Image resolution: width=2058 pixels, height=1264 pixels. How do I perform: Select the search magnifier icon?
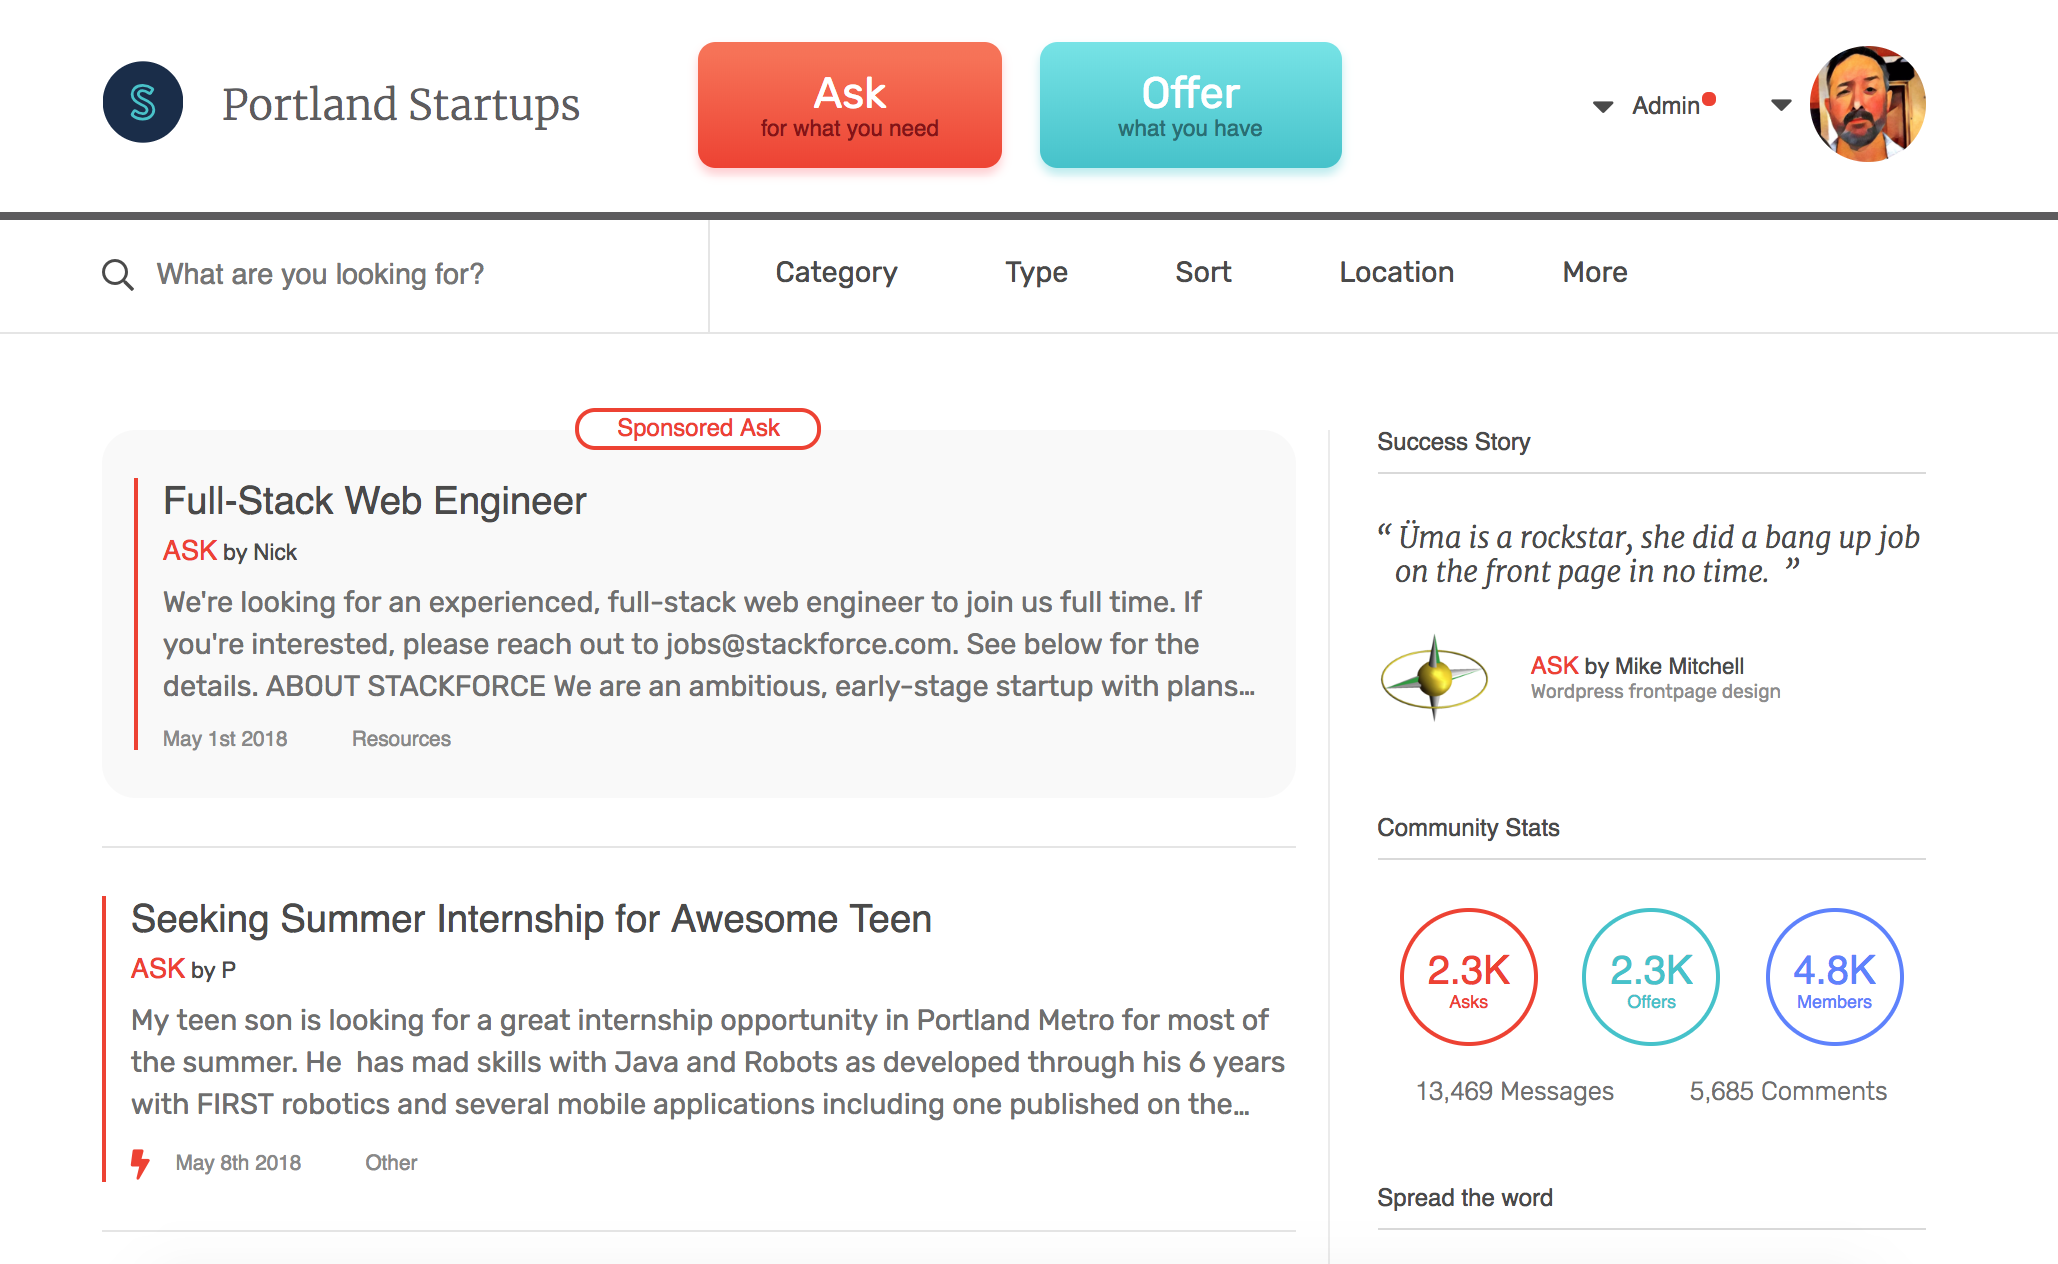coord(118,274)
